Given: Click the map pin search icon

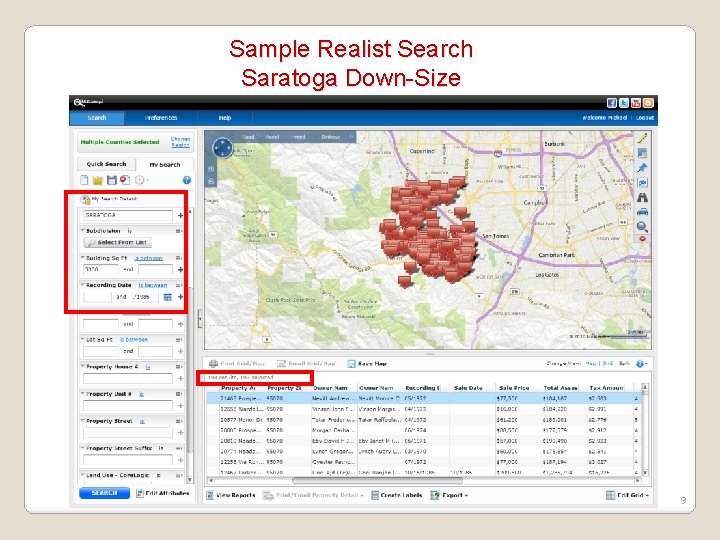Looking at the screenshot, I should [x=125, y=180].
